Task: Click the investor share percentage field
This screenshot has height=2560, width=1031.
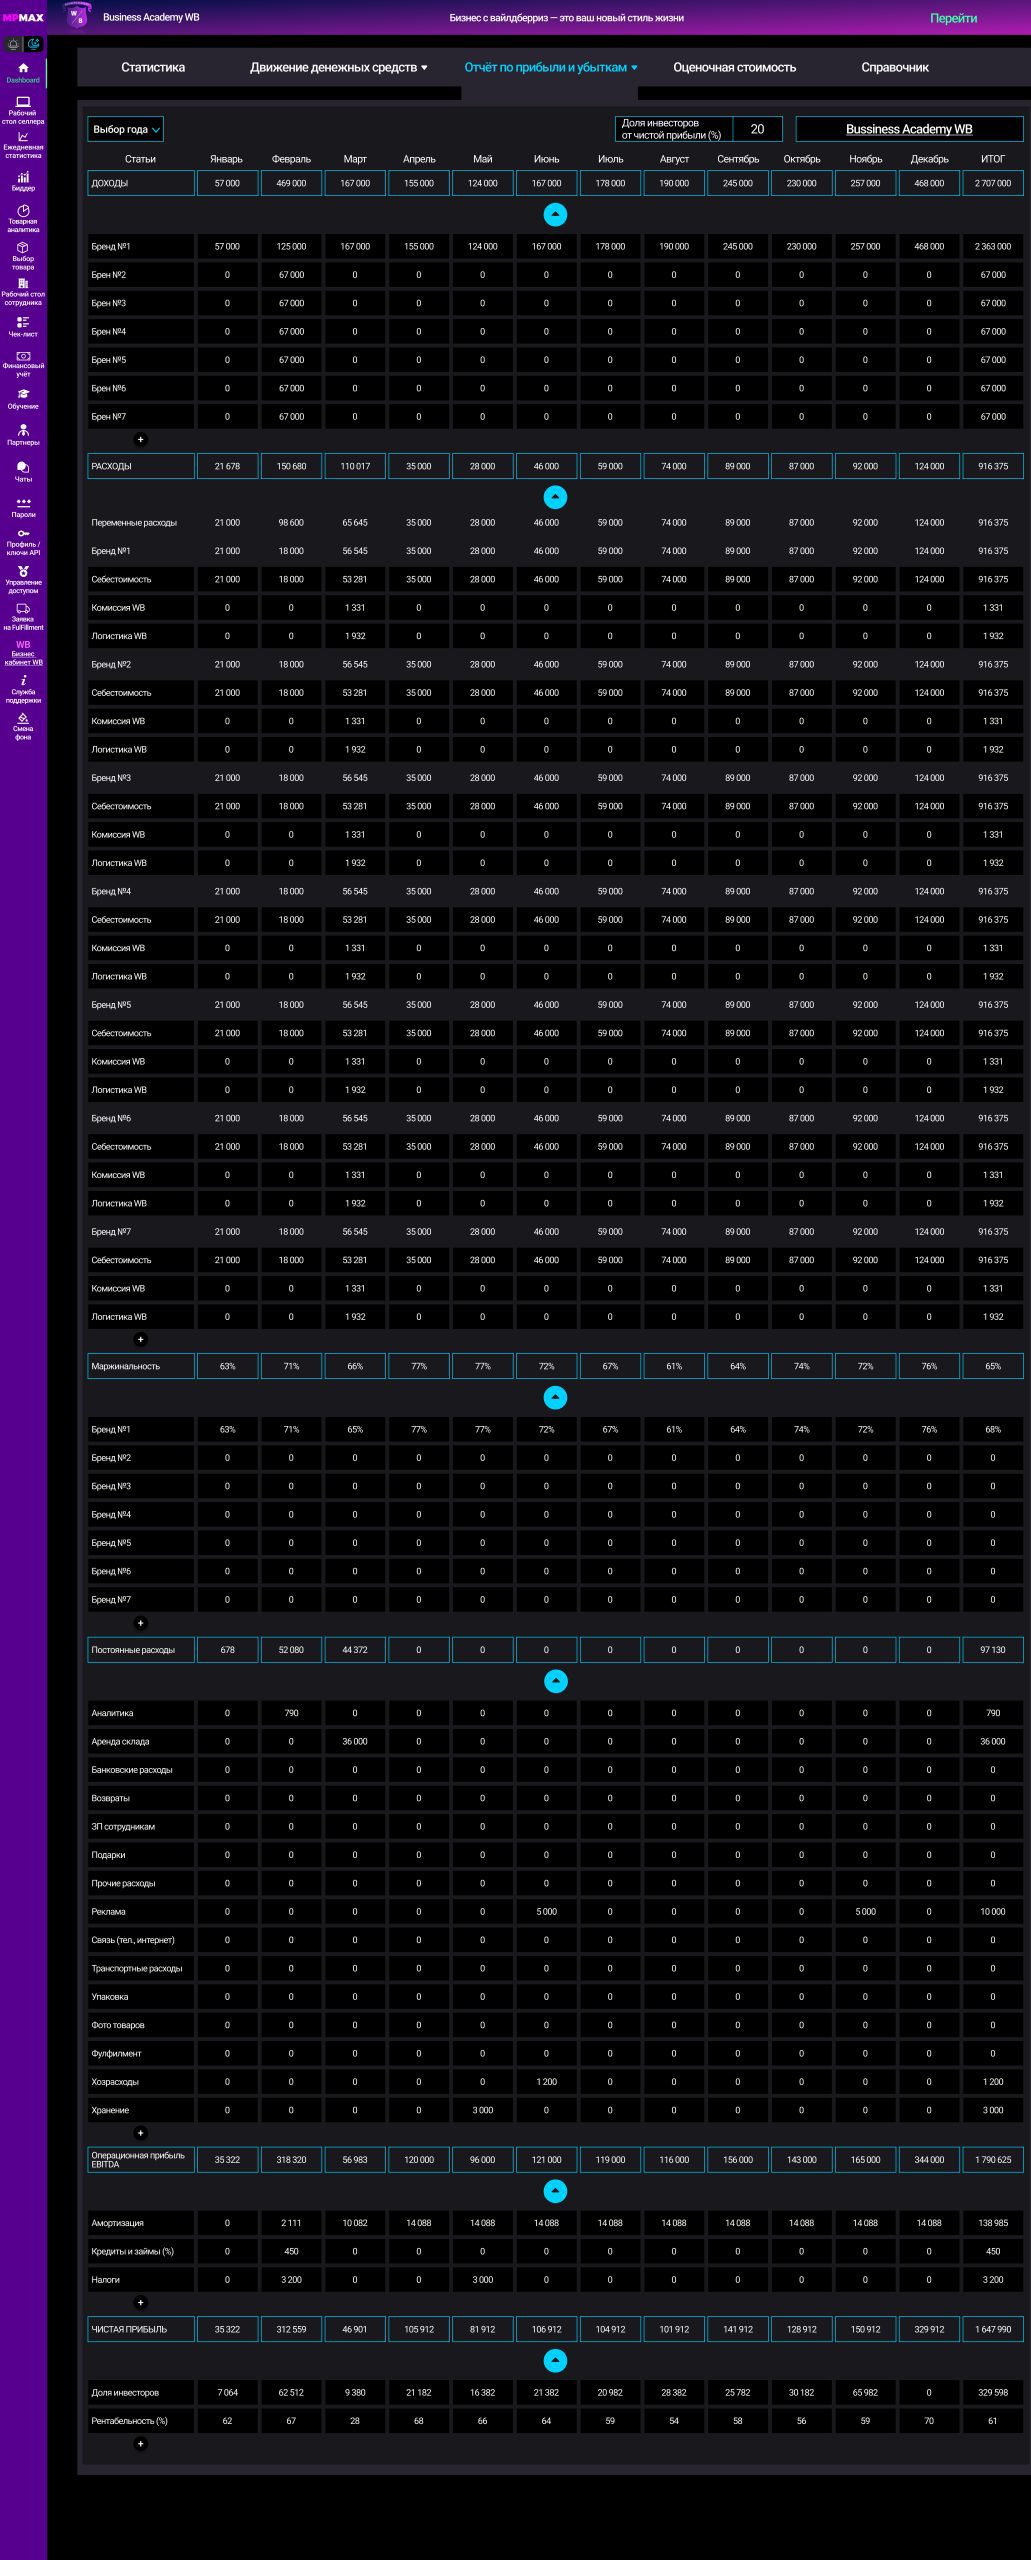Action: pos(757,129)
